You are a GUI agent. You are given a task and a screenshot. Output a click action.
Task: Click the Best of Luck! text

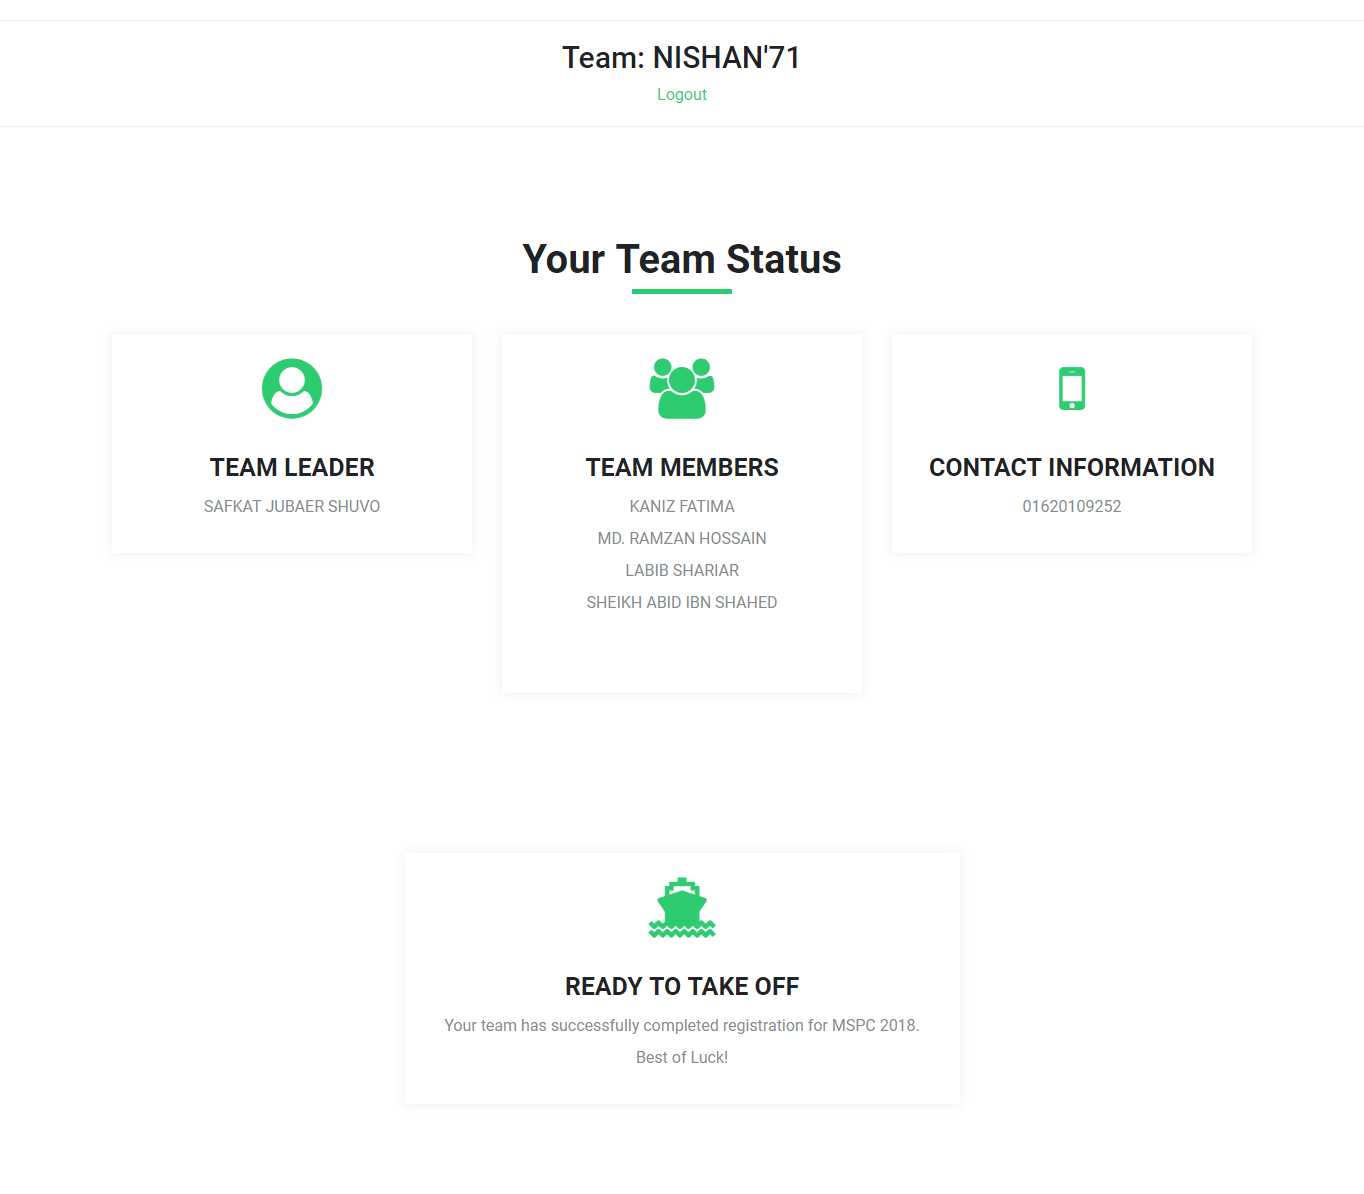[x=682, y=1057]
